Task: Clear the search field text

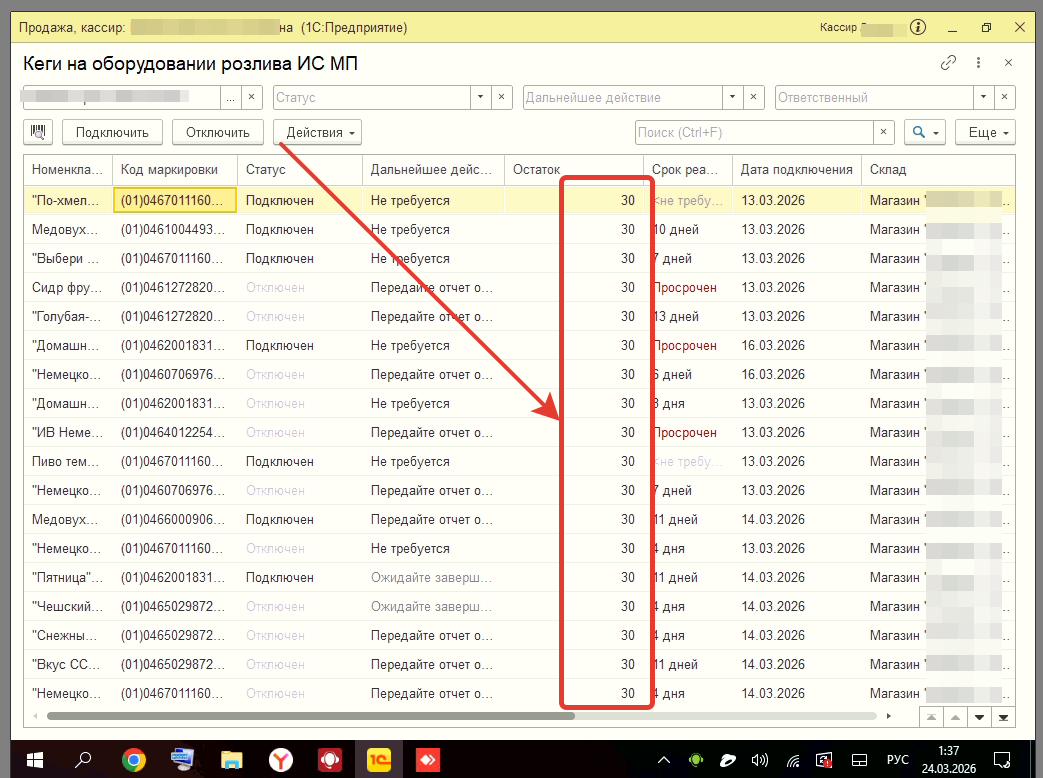Action: click(x=883, y=132)
